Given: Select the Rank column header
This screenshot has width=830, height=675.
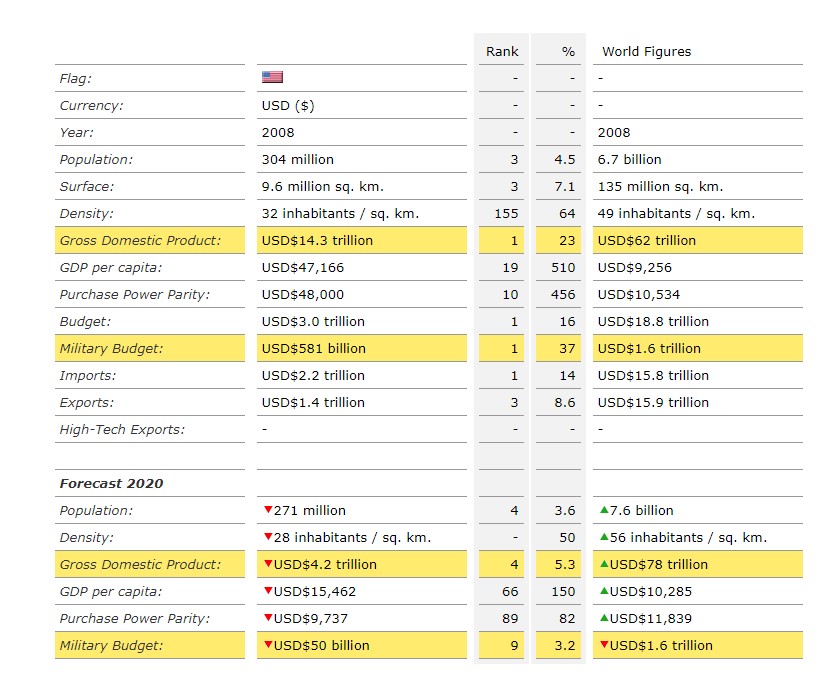Looking at the screenshot, I should (502, 51).
